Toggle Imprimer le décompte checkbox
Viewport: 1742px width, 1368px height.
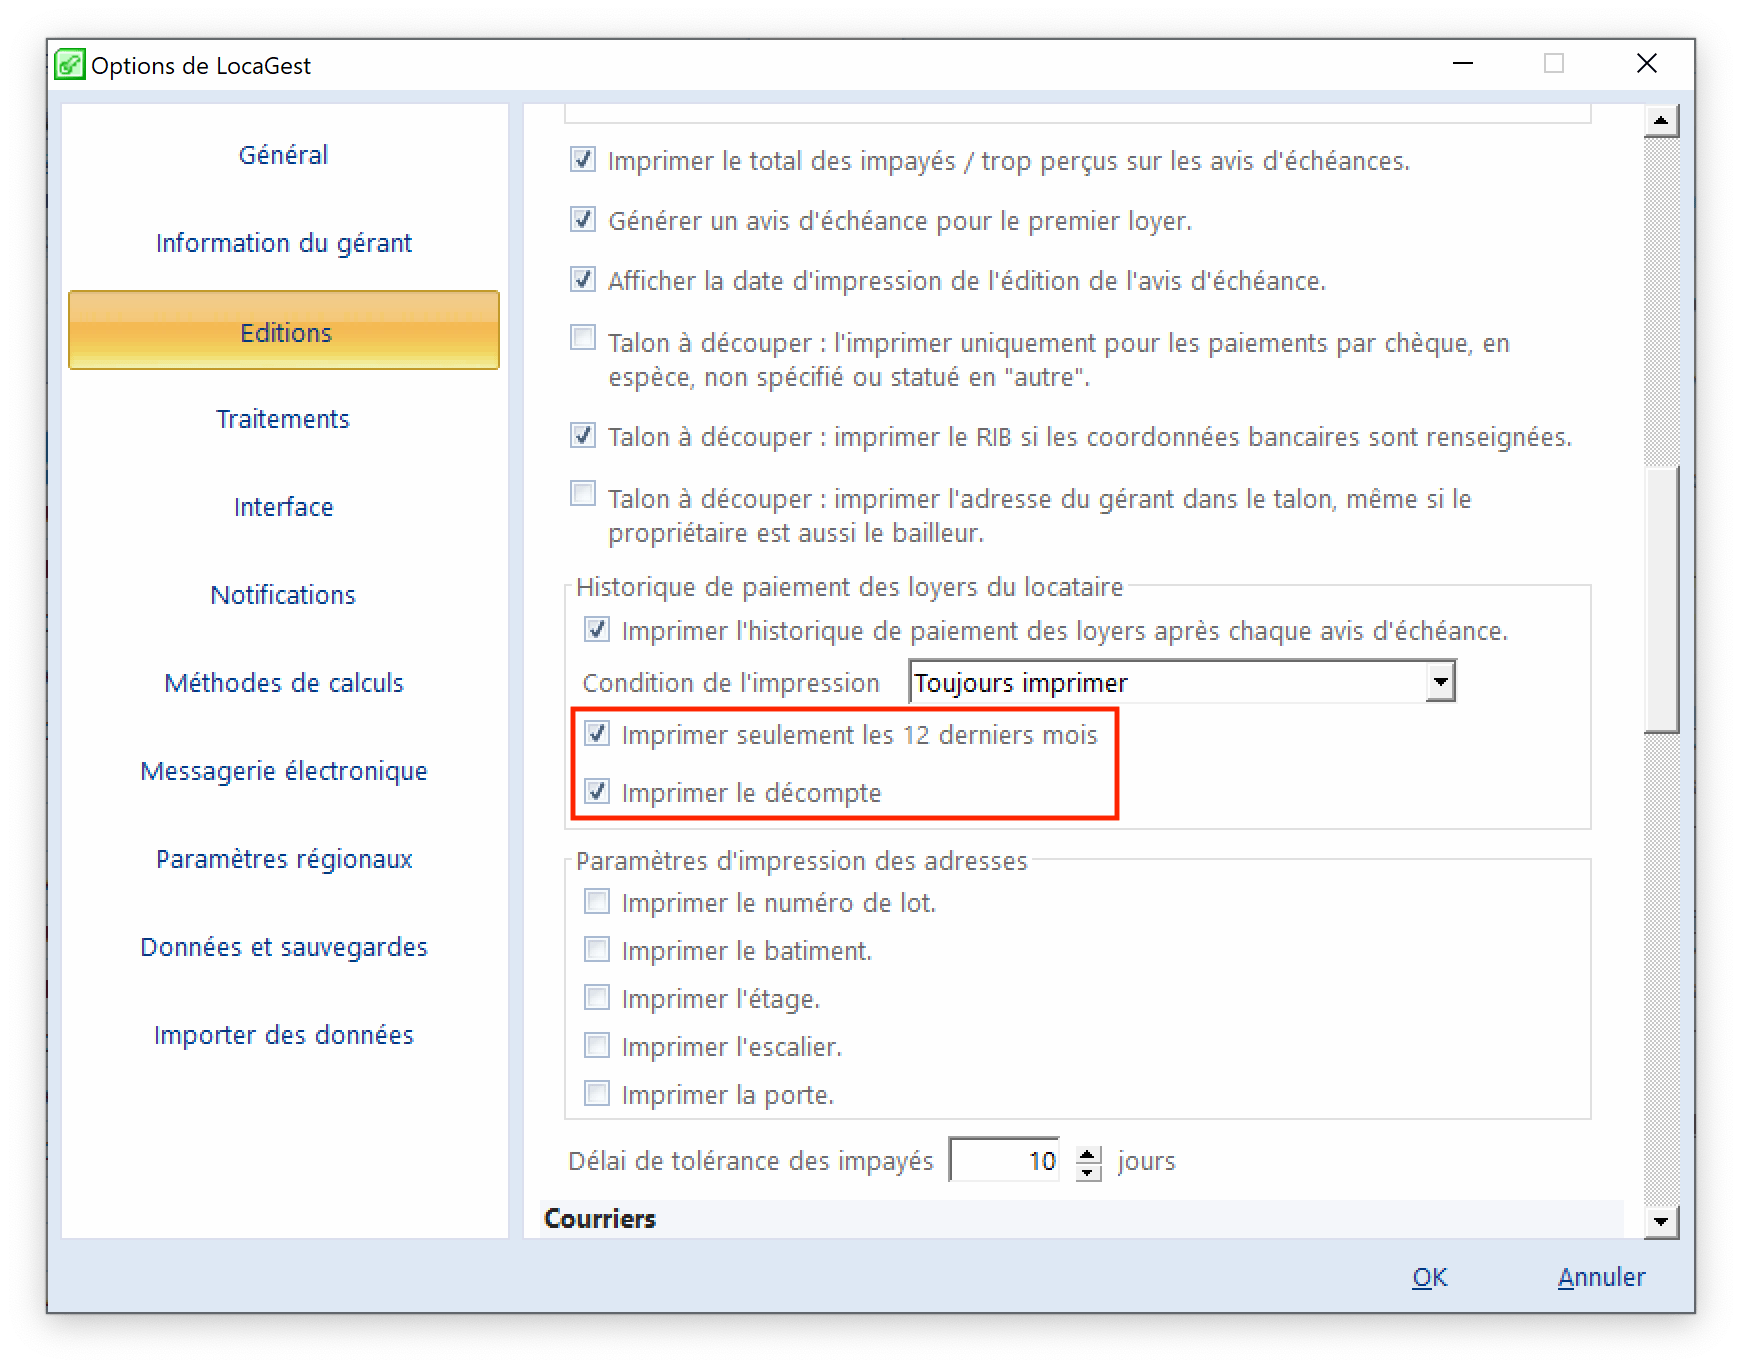click(597, 791)
